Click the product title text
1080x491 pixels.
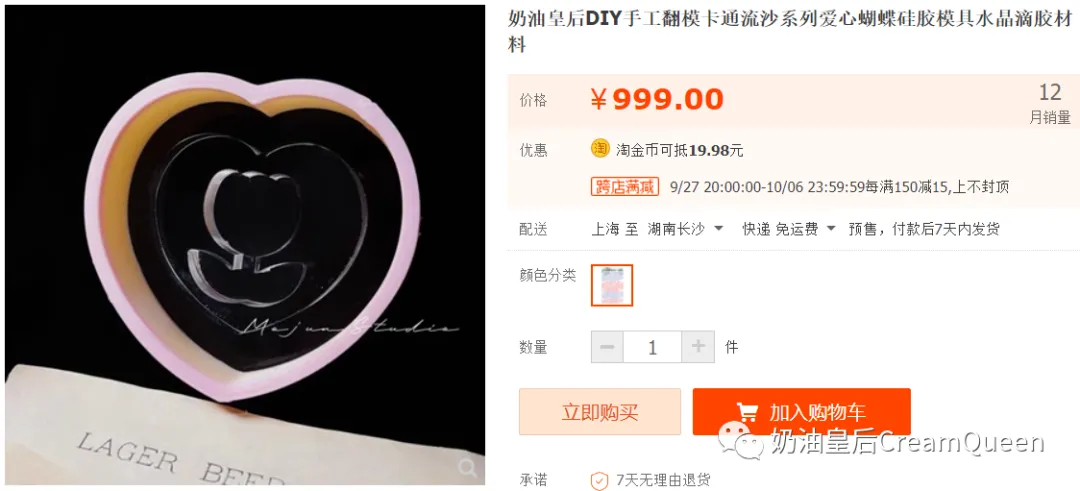coord(791,32)
